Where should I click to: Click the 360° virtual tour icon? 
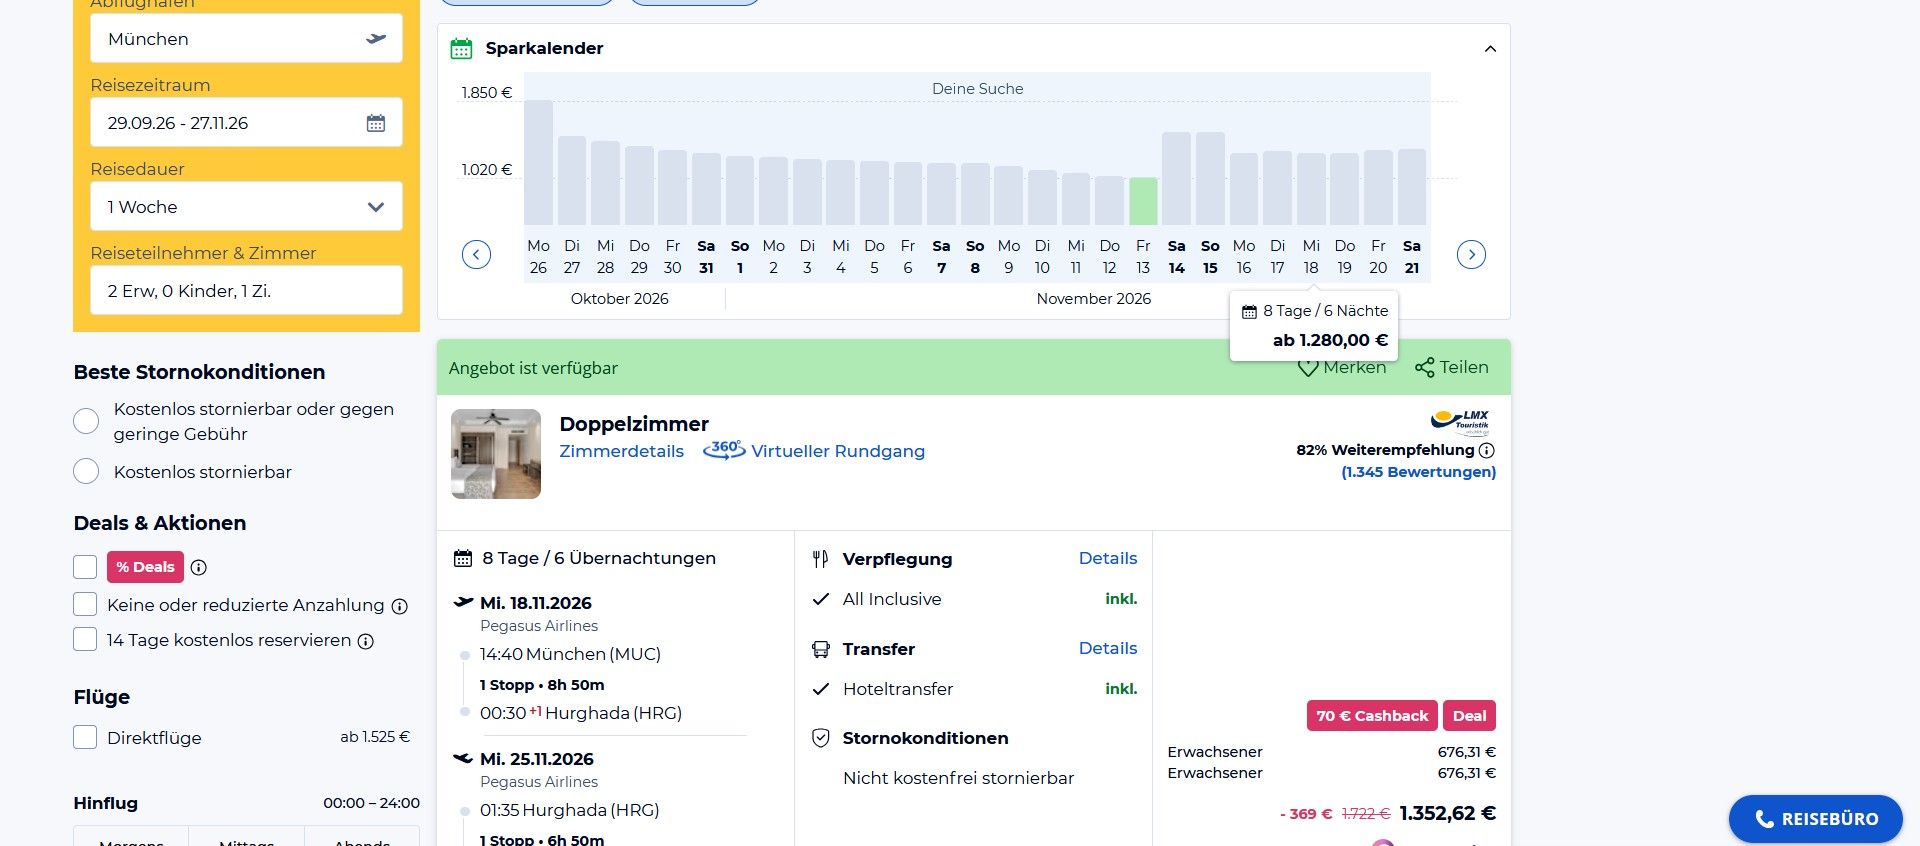point(724,450)
